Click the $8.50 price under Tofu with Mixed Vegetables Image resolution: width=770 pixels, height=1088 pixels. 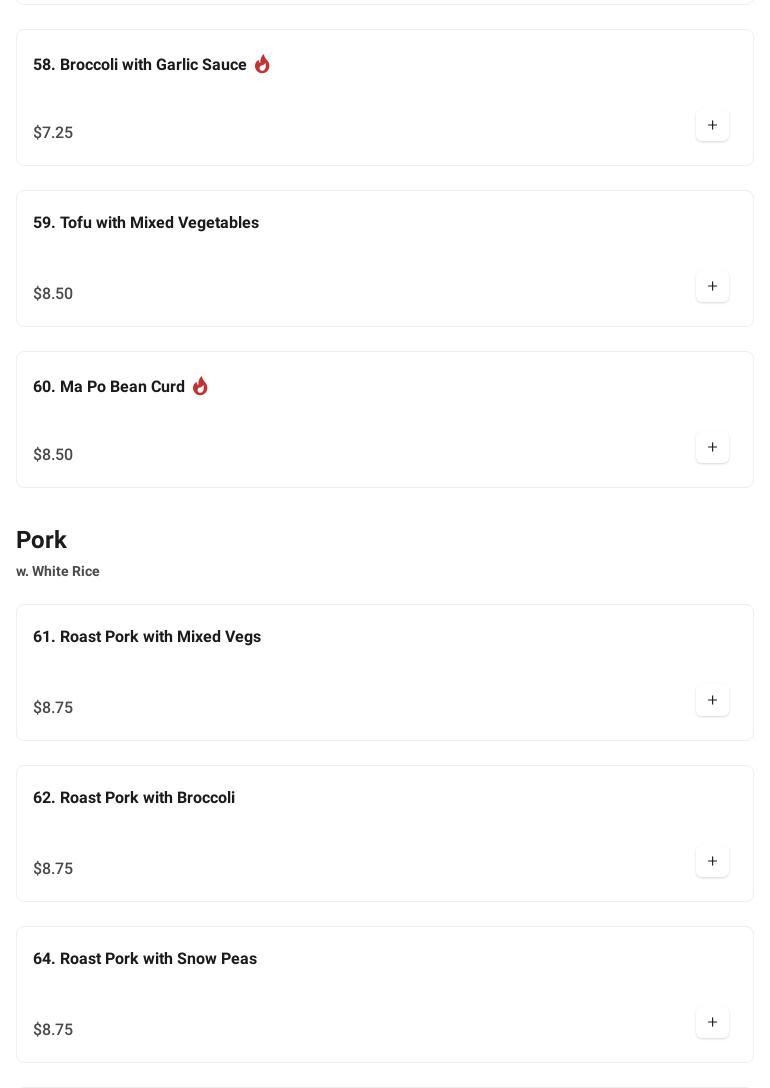click(53, 294)
